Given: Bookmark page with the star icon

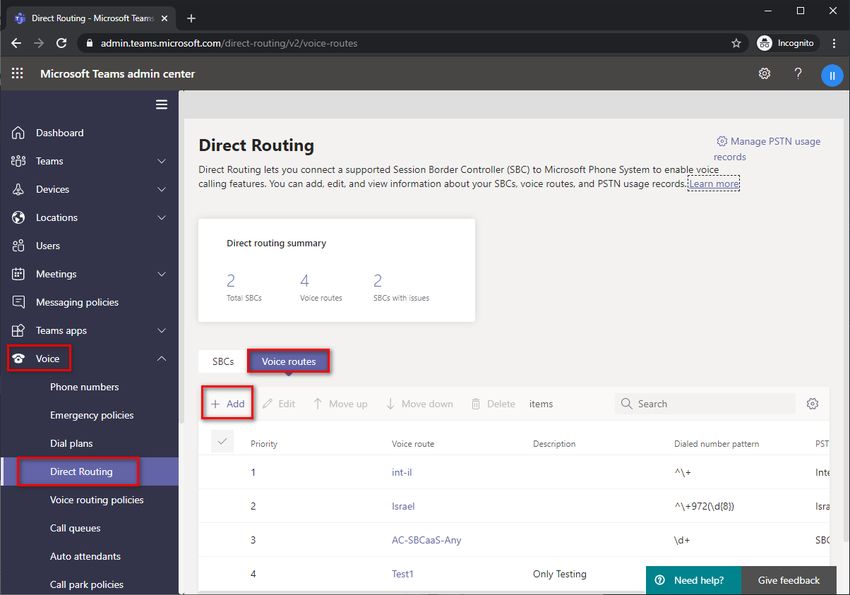Looking at the screenshot, I should pyautogui.click(x=736, y=43).
